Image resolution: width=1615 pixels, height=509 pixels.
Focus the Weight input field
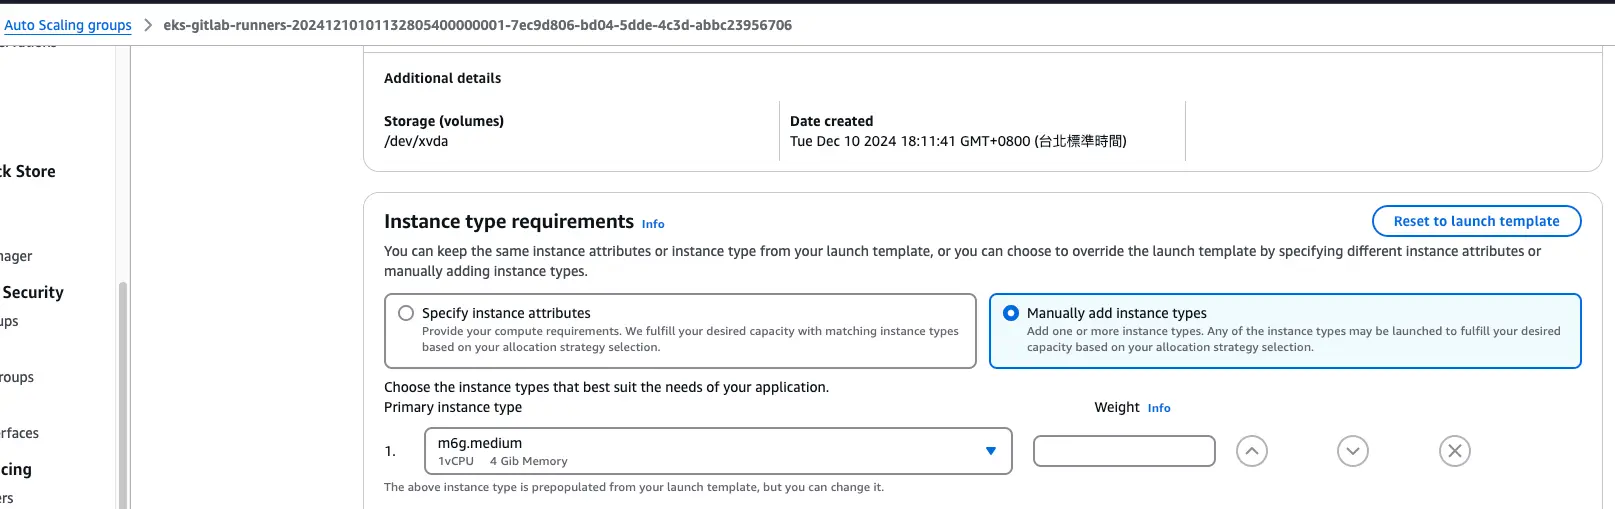click(1124, 451)
